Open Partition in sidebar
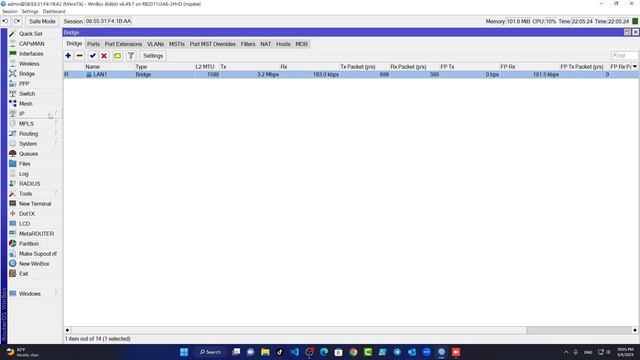This screenshot has width=640, height=360. (x=29, y=244)
